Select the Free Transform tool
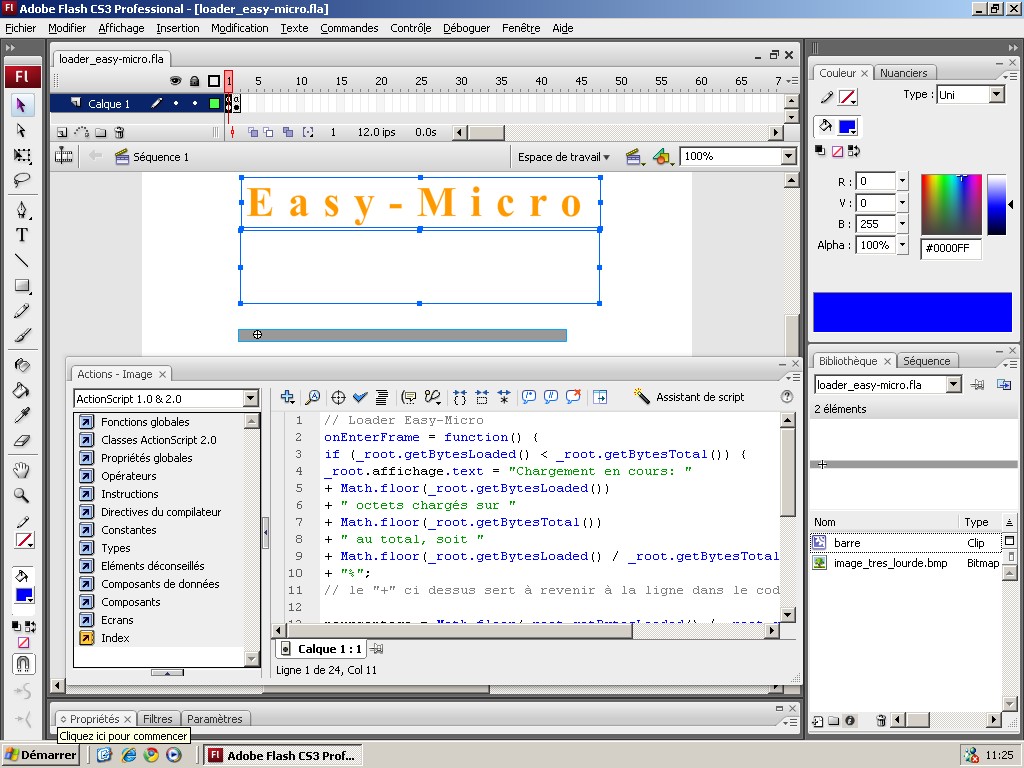This screenshot has width=1024, height=768. 22,155
